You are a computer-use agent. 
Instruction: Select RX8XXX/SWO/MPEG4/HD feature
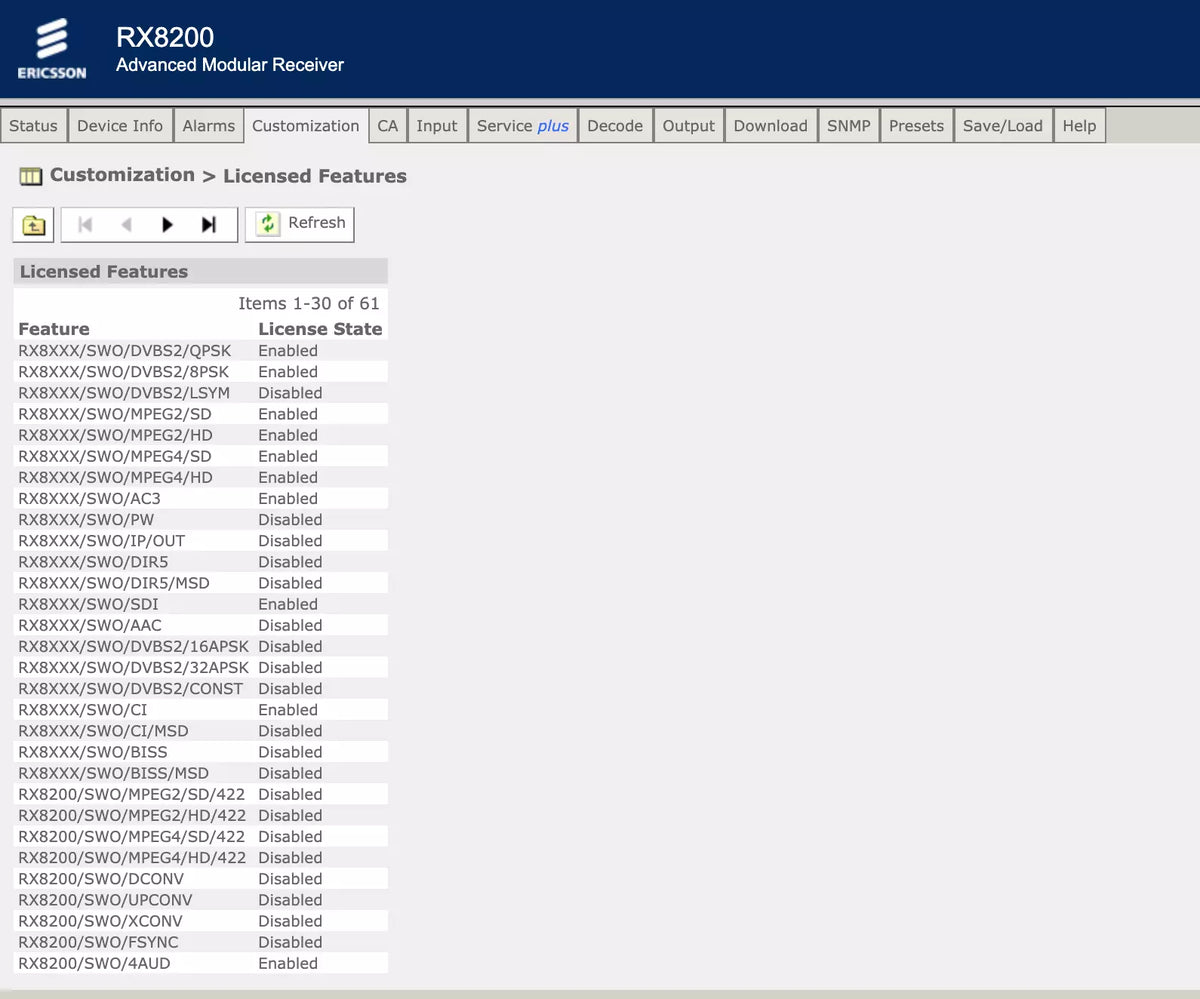pyautogui.click(x=116, y=477)
